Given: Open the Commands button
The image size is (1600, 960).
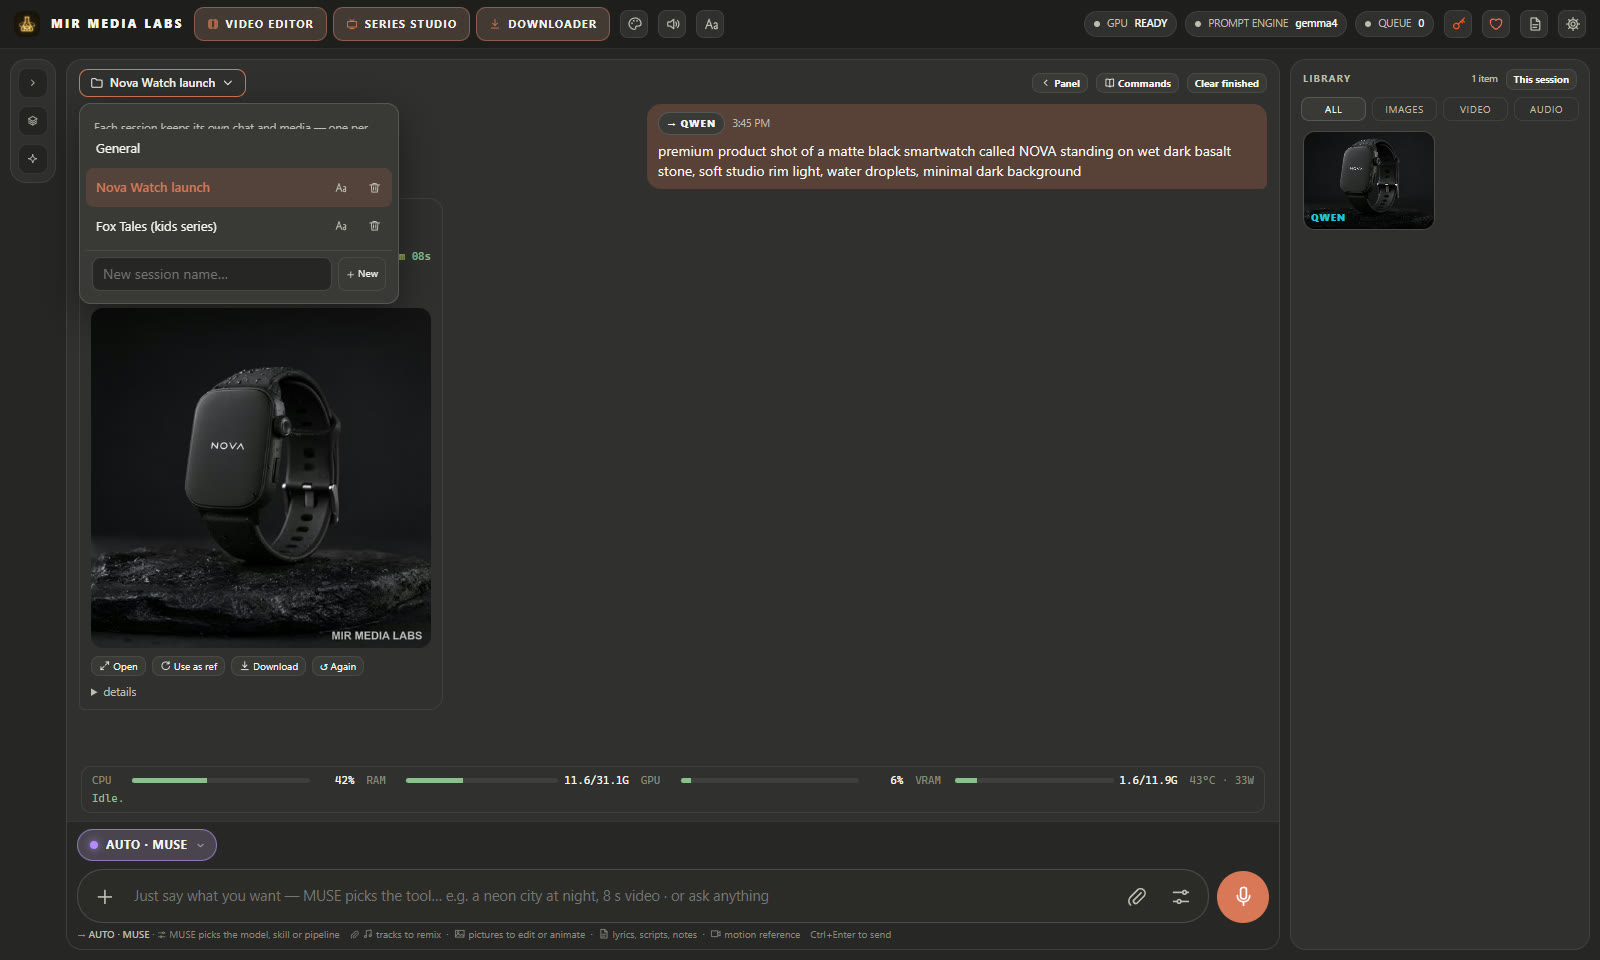Looking at the screenshot, I should pyautogui.click(x=1138, y=84).
